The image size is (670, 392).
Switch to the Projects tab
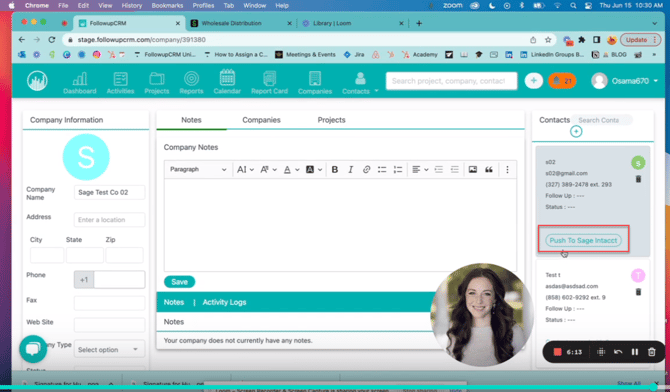click(x=331, y=120)
